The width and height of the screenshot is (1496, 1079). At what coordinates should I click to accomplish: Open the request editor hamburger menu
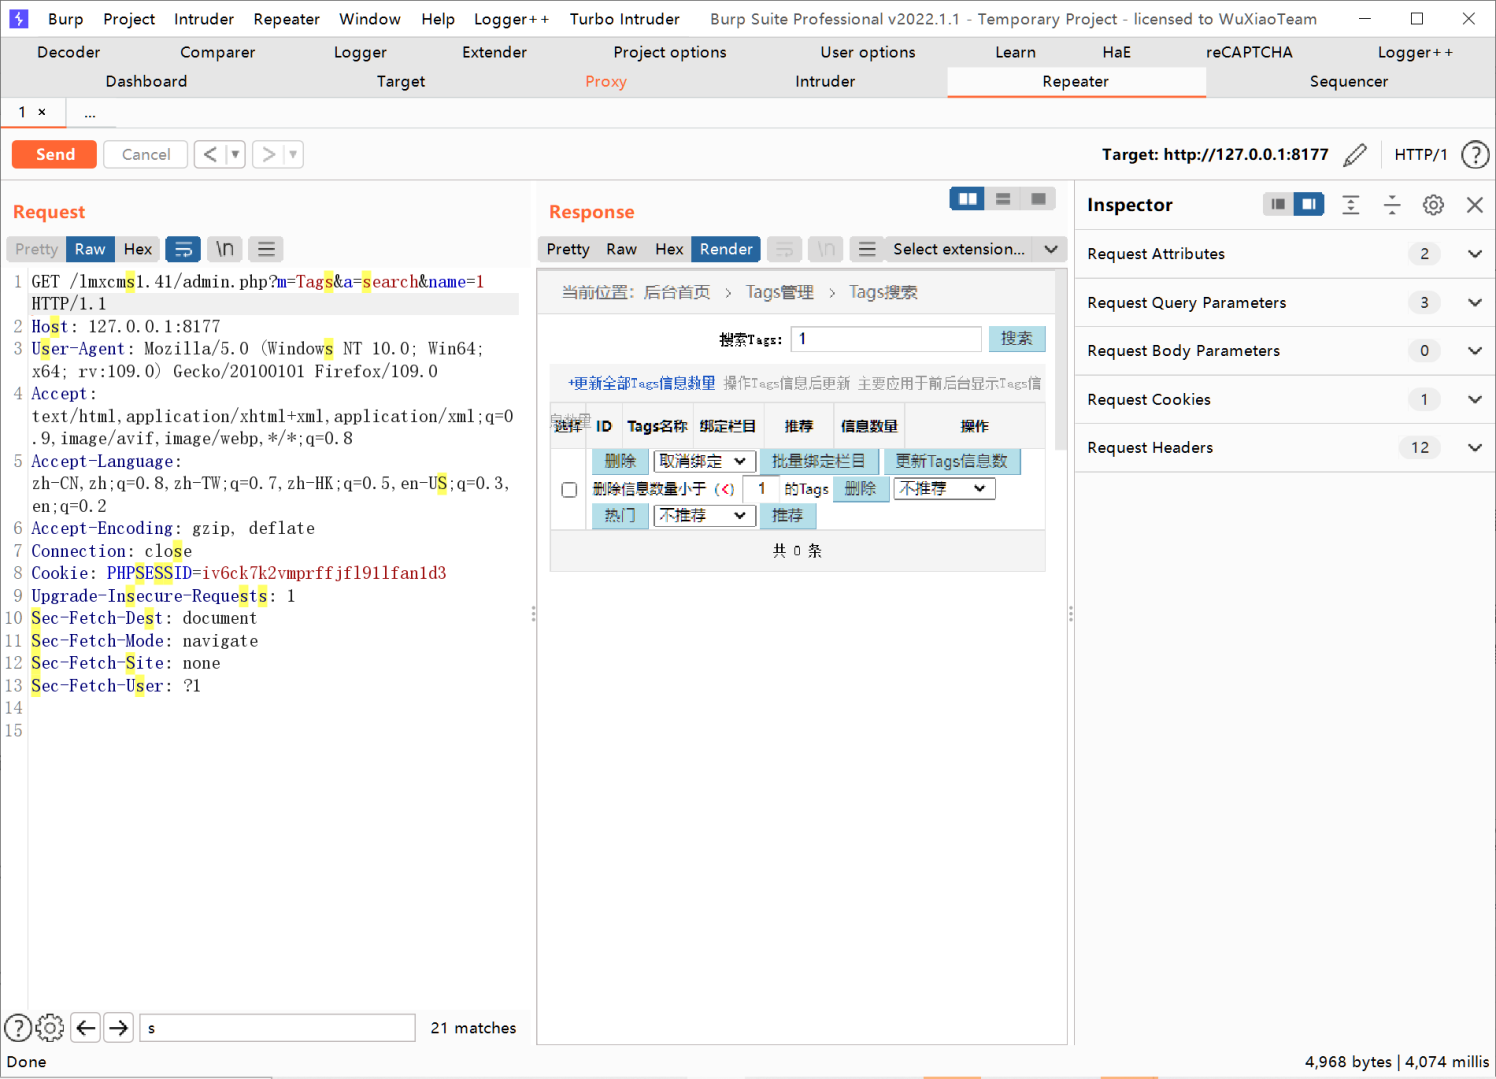tap(265, 249)
